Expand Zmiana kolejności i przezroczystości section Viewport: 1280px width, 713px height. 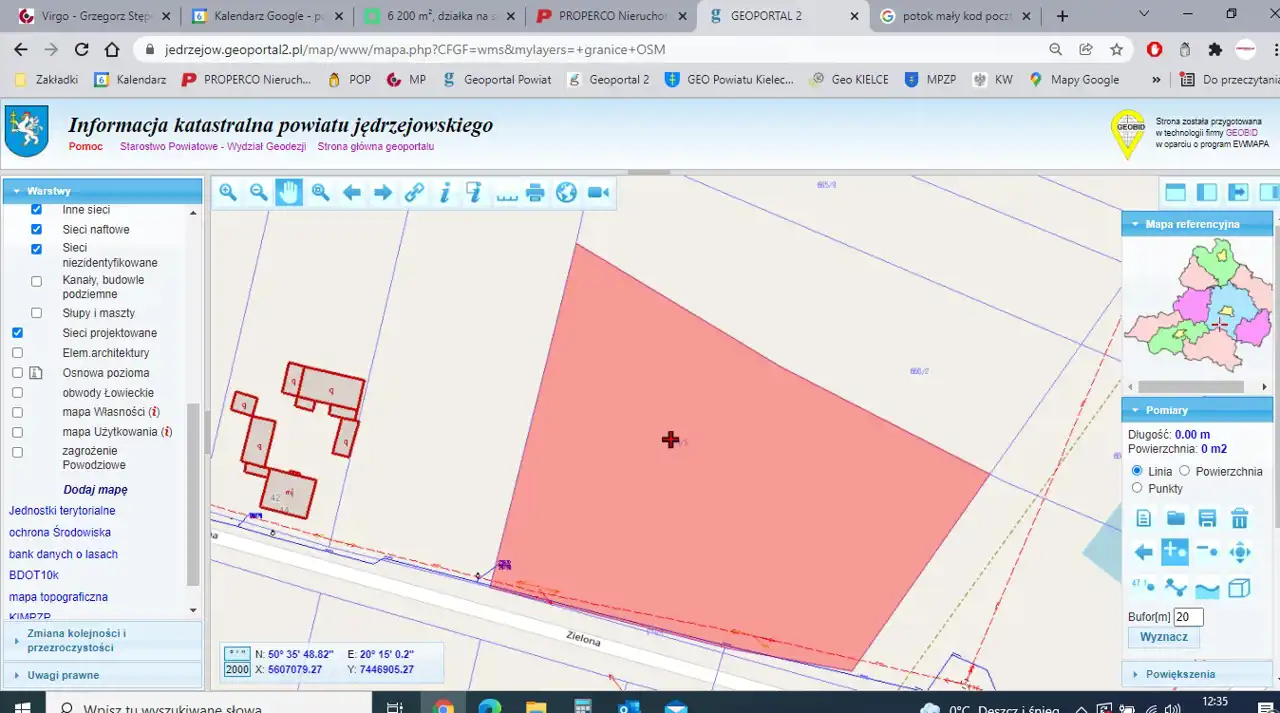point(76,640)
